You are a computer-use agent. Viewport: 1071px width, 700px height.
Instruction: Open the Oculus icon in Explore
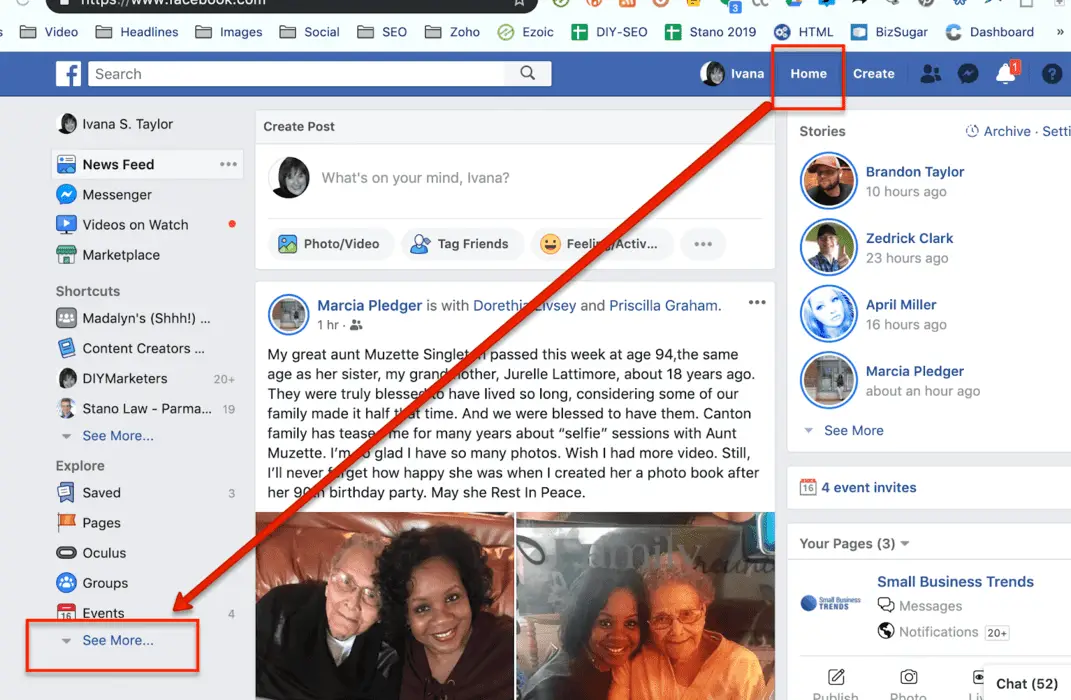point(66,552)
